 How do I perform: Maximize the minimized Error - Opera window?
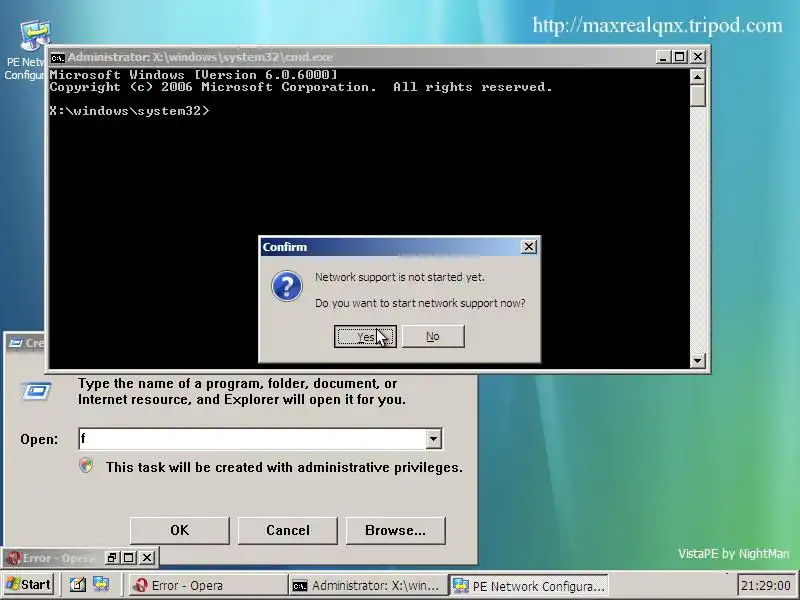point(129,558)
